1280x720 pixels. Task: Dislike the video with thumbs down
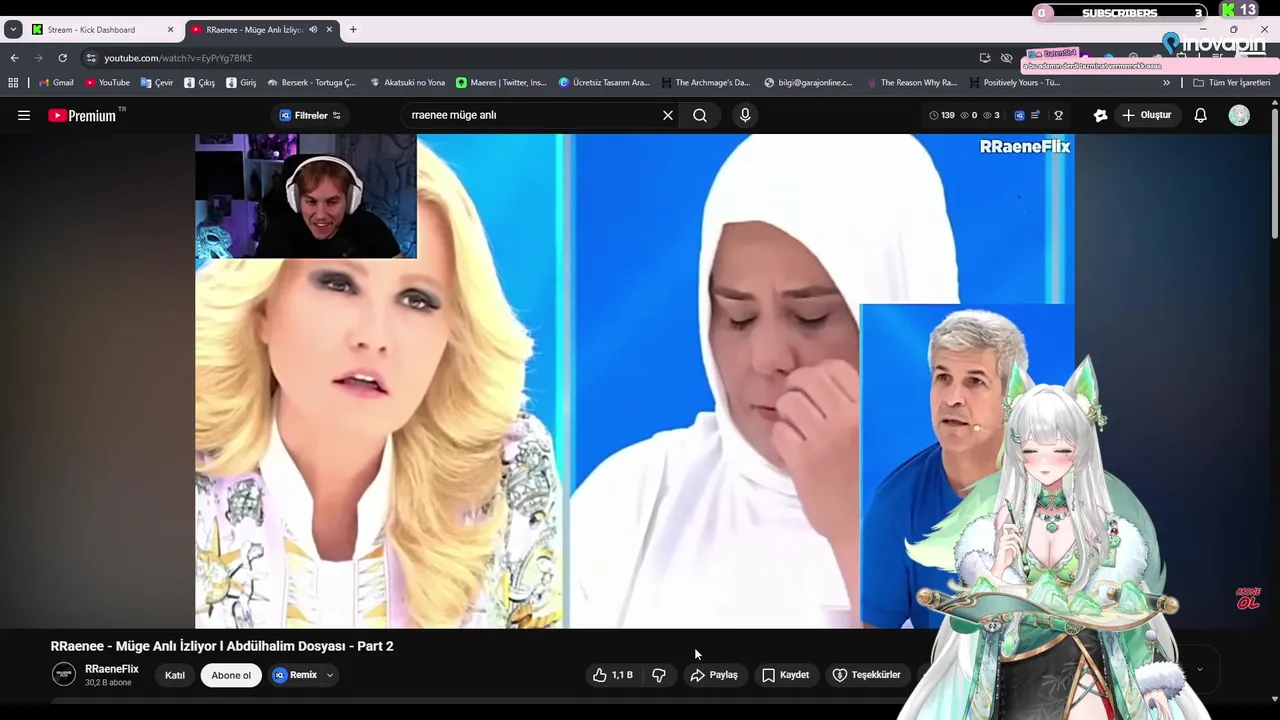(x=659, y=675)
